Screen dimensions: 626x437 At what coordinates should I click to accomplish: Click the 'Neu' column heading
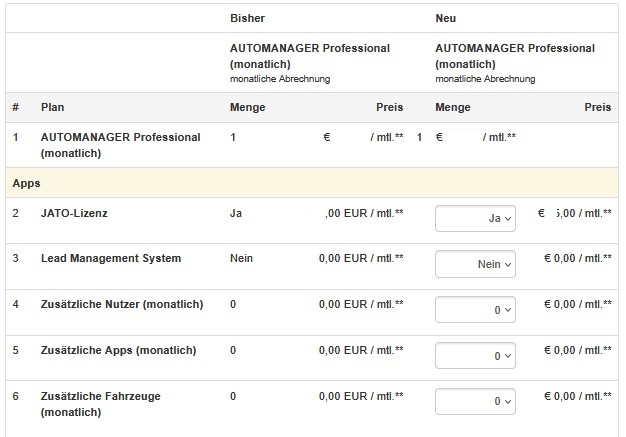(x=446, y=18)
